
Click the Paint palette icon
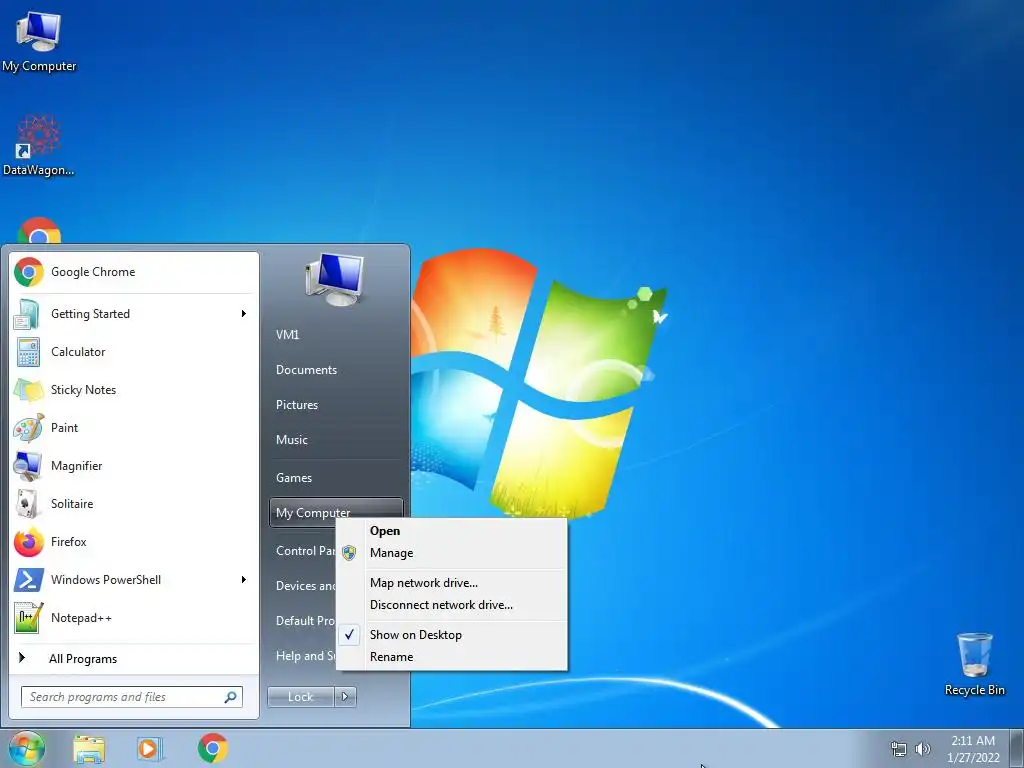(29, 428)
